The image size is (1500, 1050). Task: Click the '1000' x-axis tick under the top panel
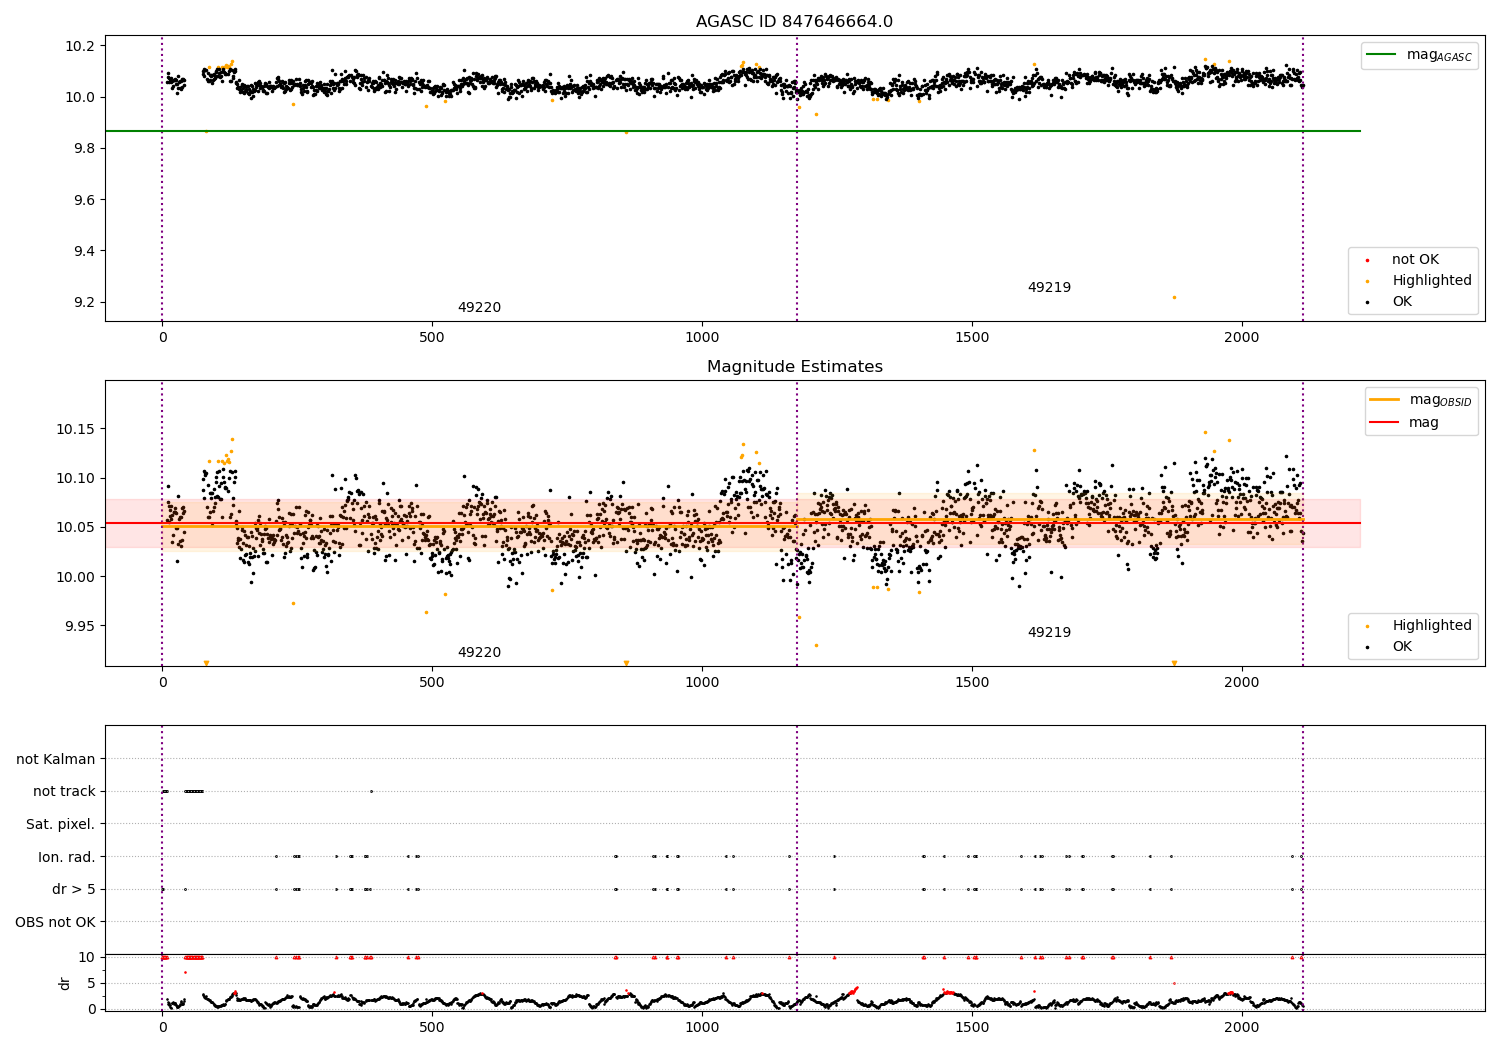[x=702, y=338]
